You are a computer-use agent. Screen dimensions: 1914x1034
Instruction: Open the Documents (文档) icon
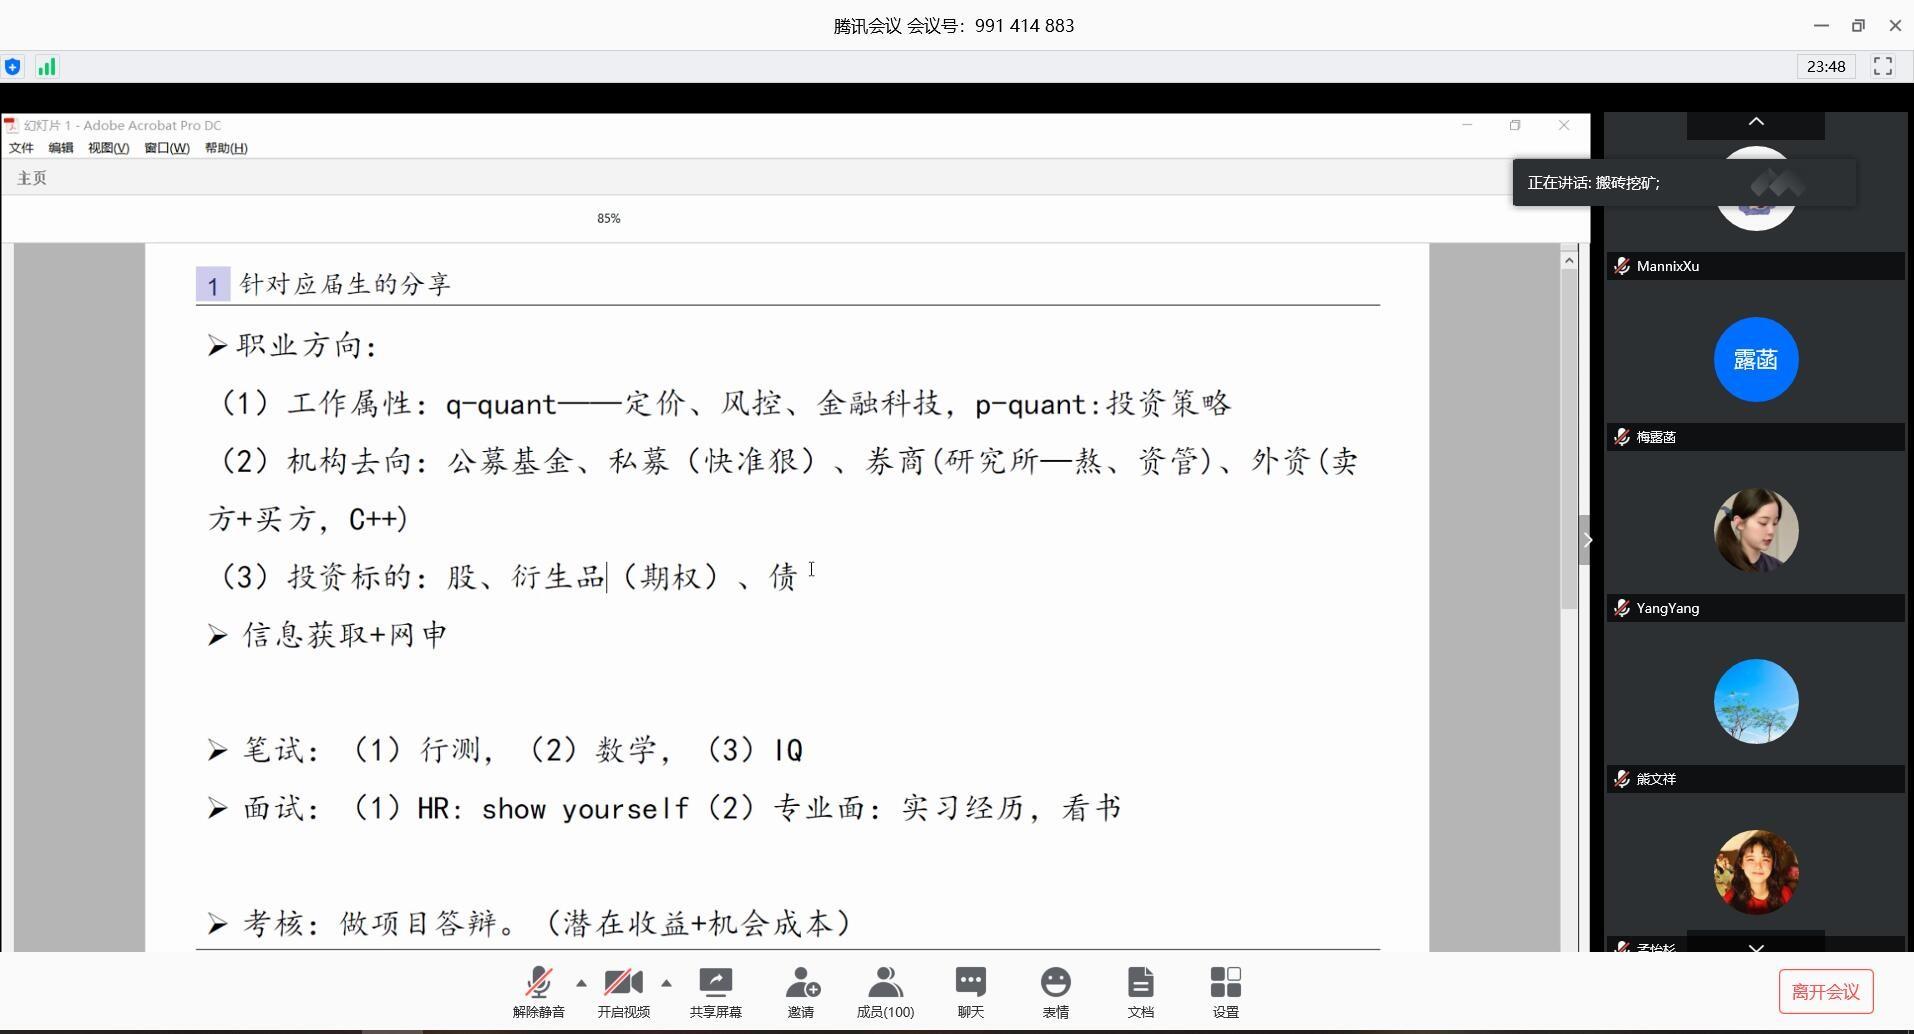(1140, 992)
